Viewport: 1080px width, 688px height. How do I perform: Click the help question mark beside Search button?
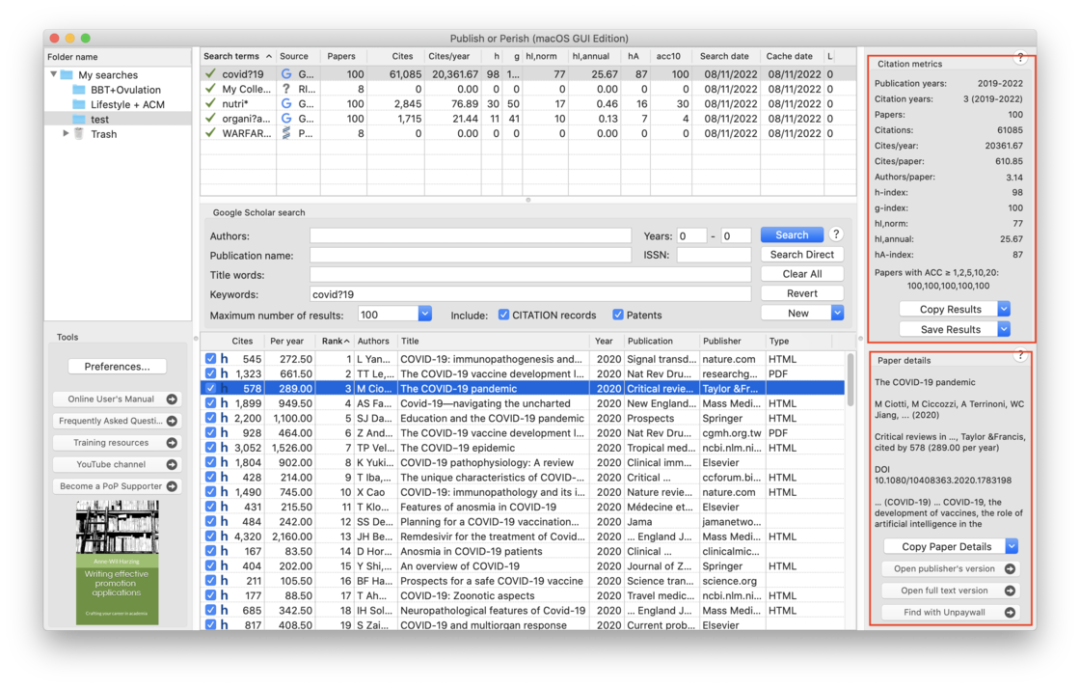(835, 234)
